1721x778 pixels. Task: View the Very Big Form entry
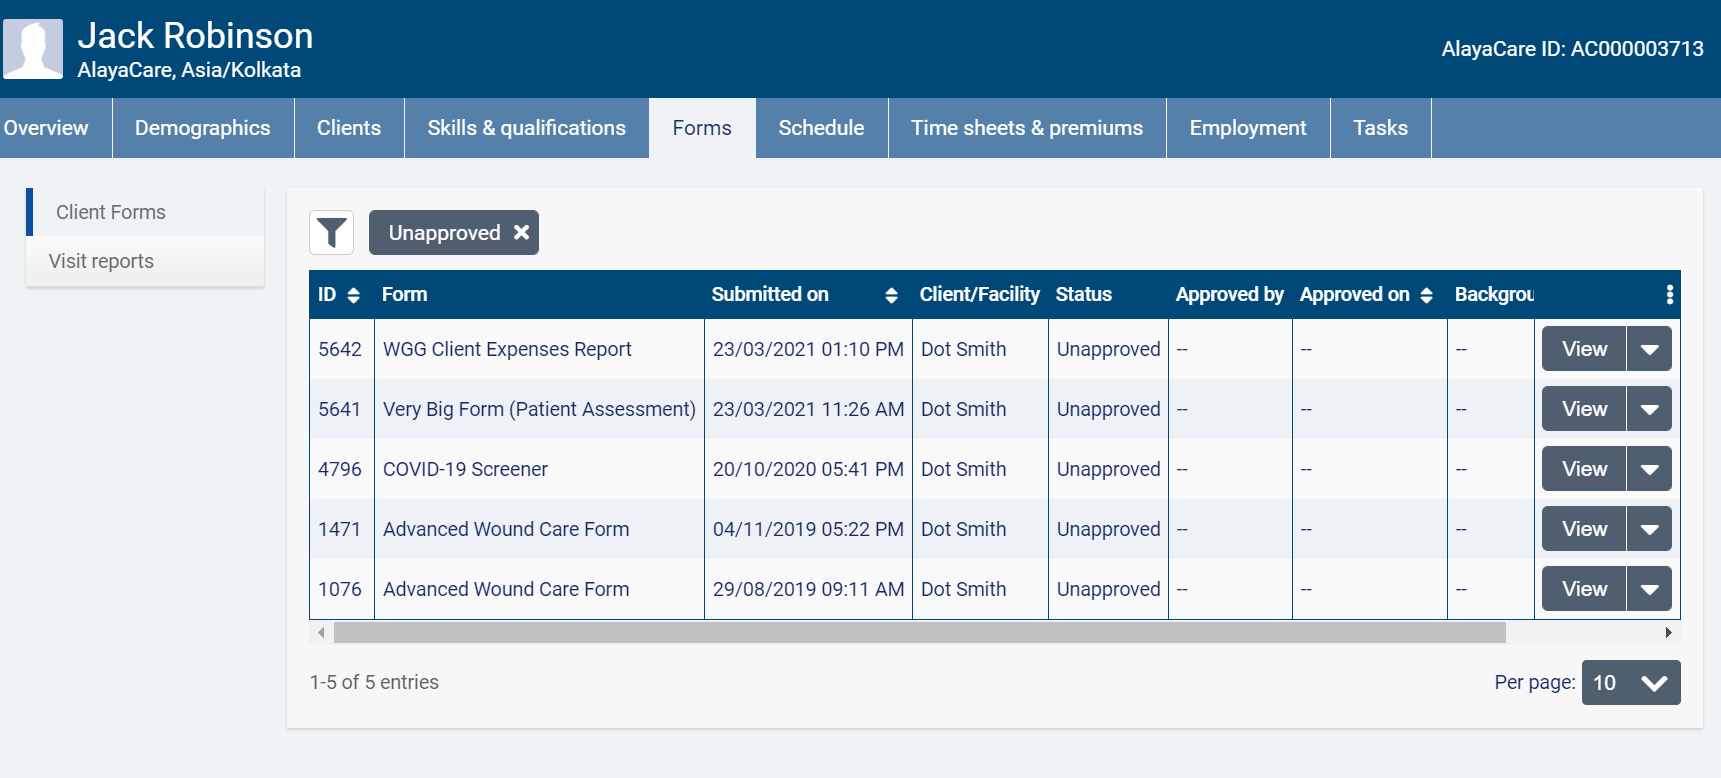click(1584, 409)
